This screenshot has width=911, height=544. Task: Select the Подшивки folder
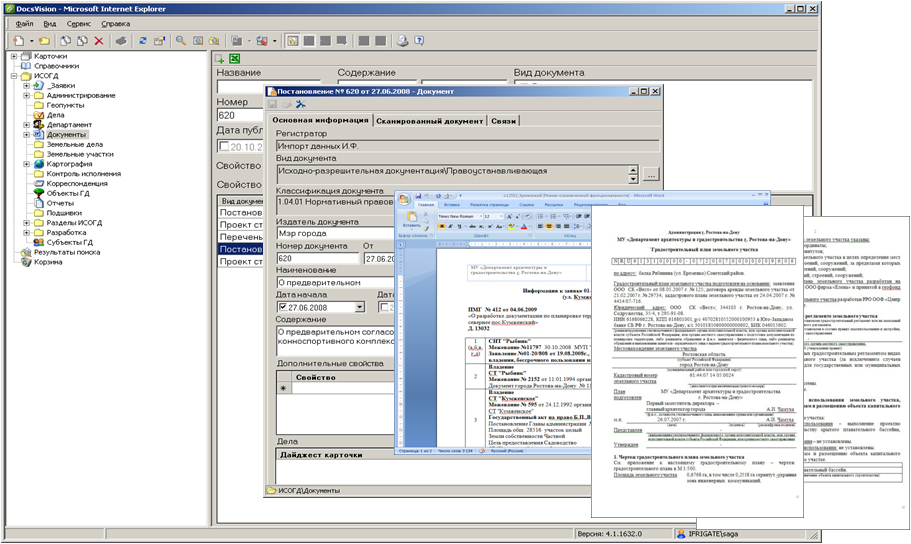click(64, 213)
